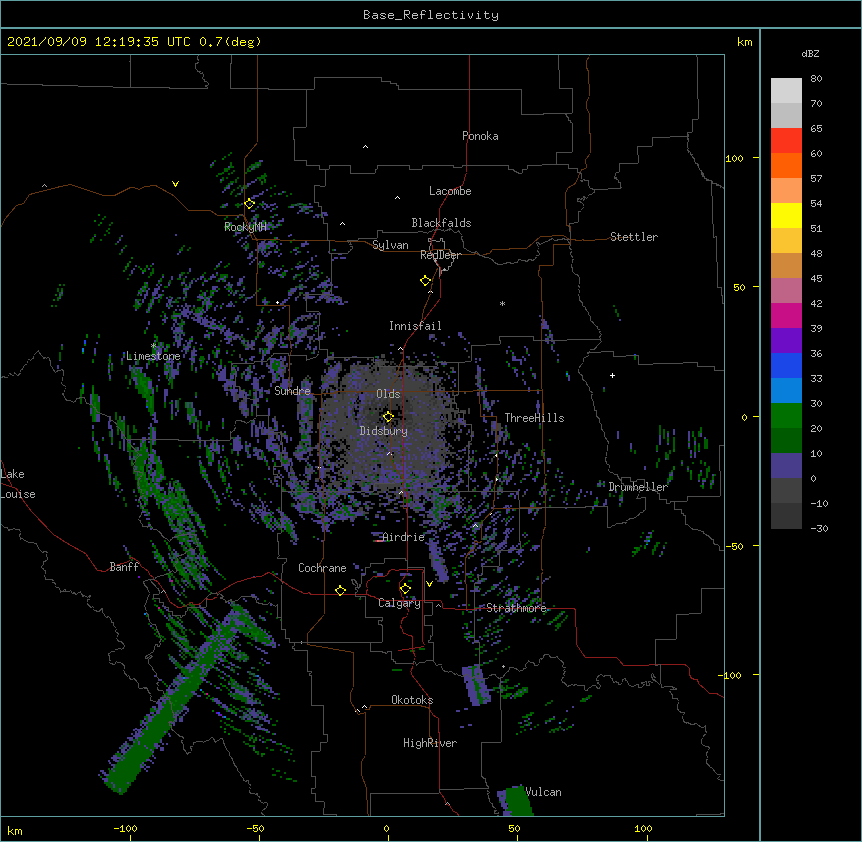Image resolution: width=862 pixels, height=842 pixels.
Task: Click the Drumheller town label
Action: [x=638, y=487]
